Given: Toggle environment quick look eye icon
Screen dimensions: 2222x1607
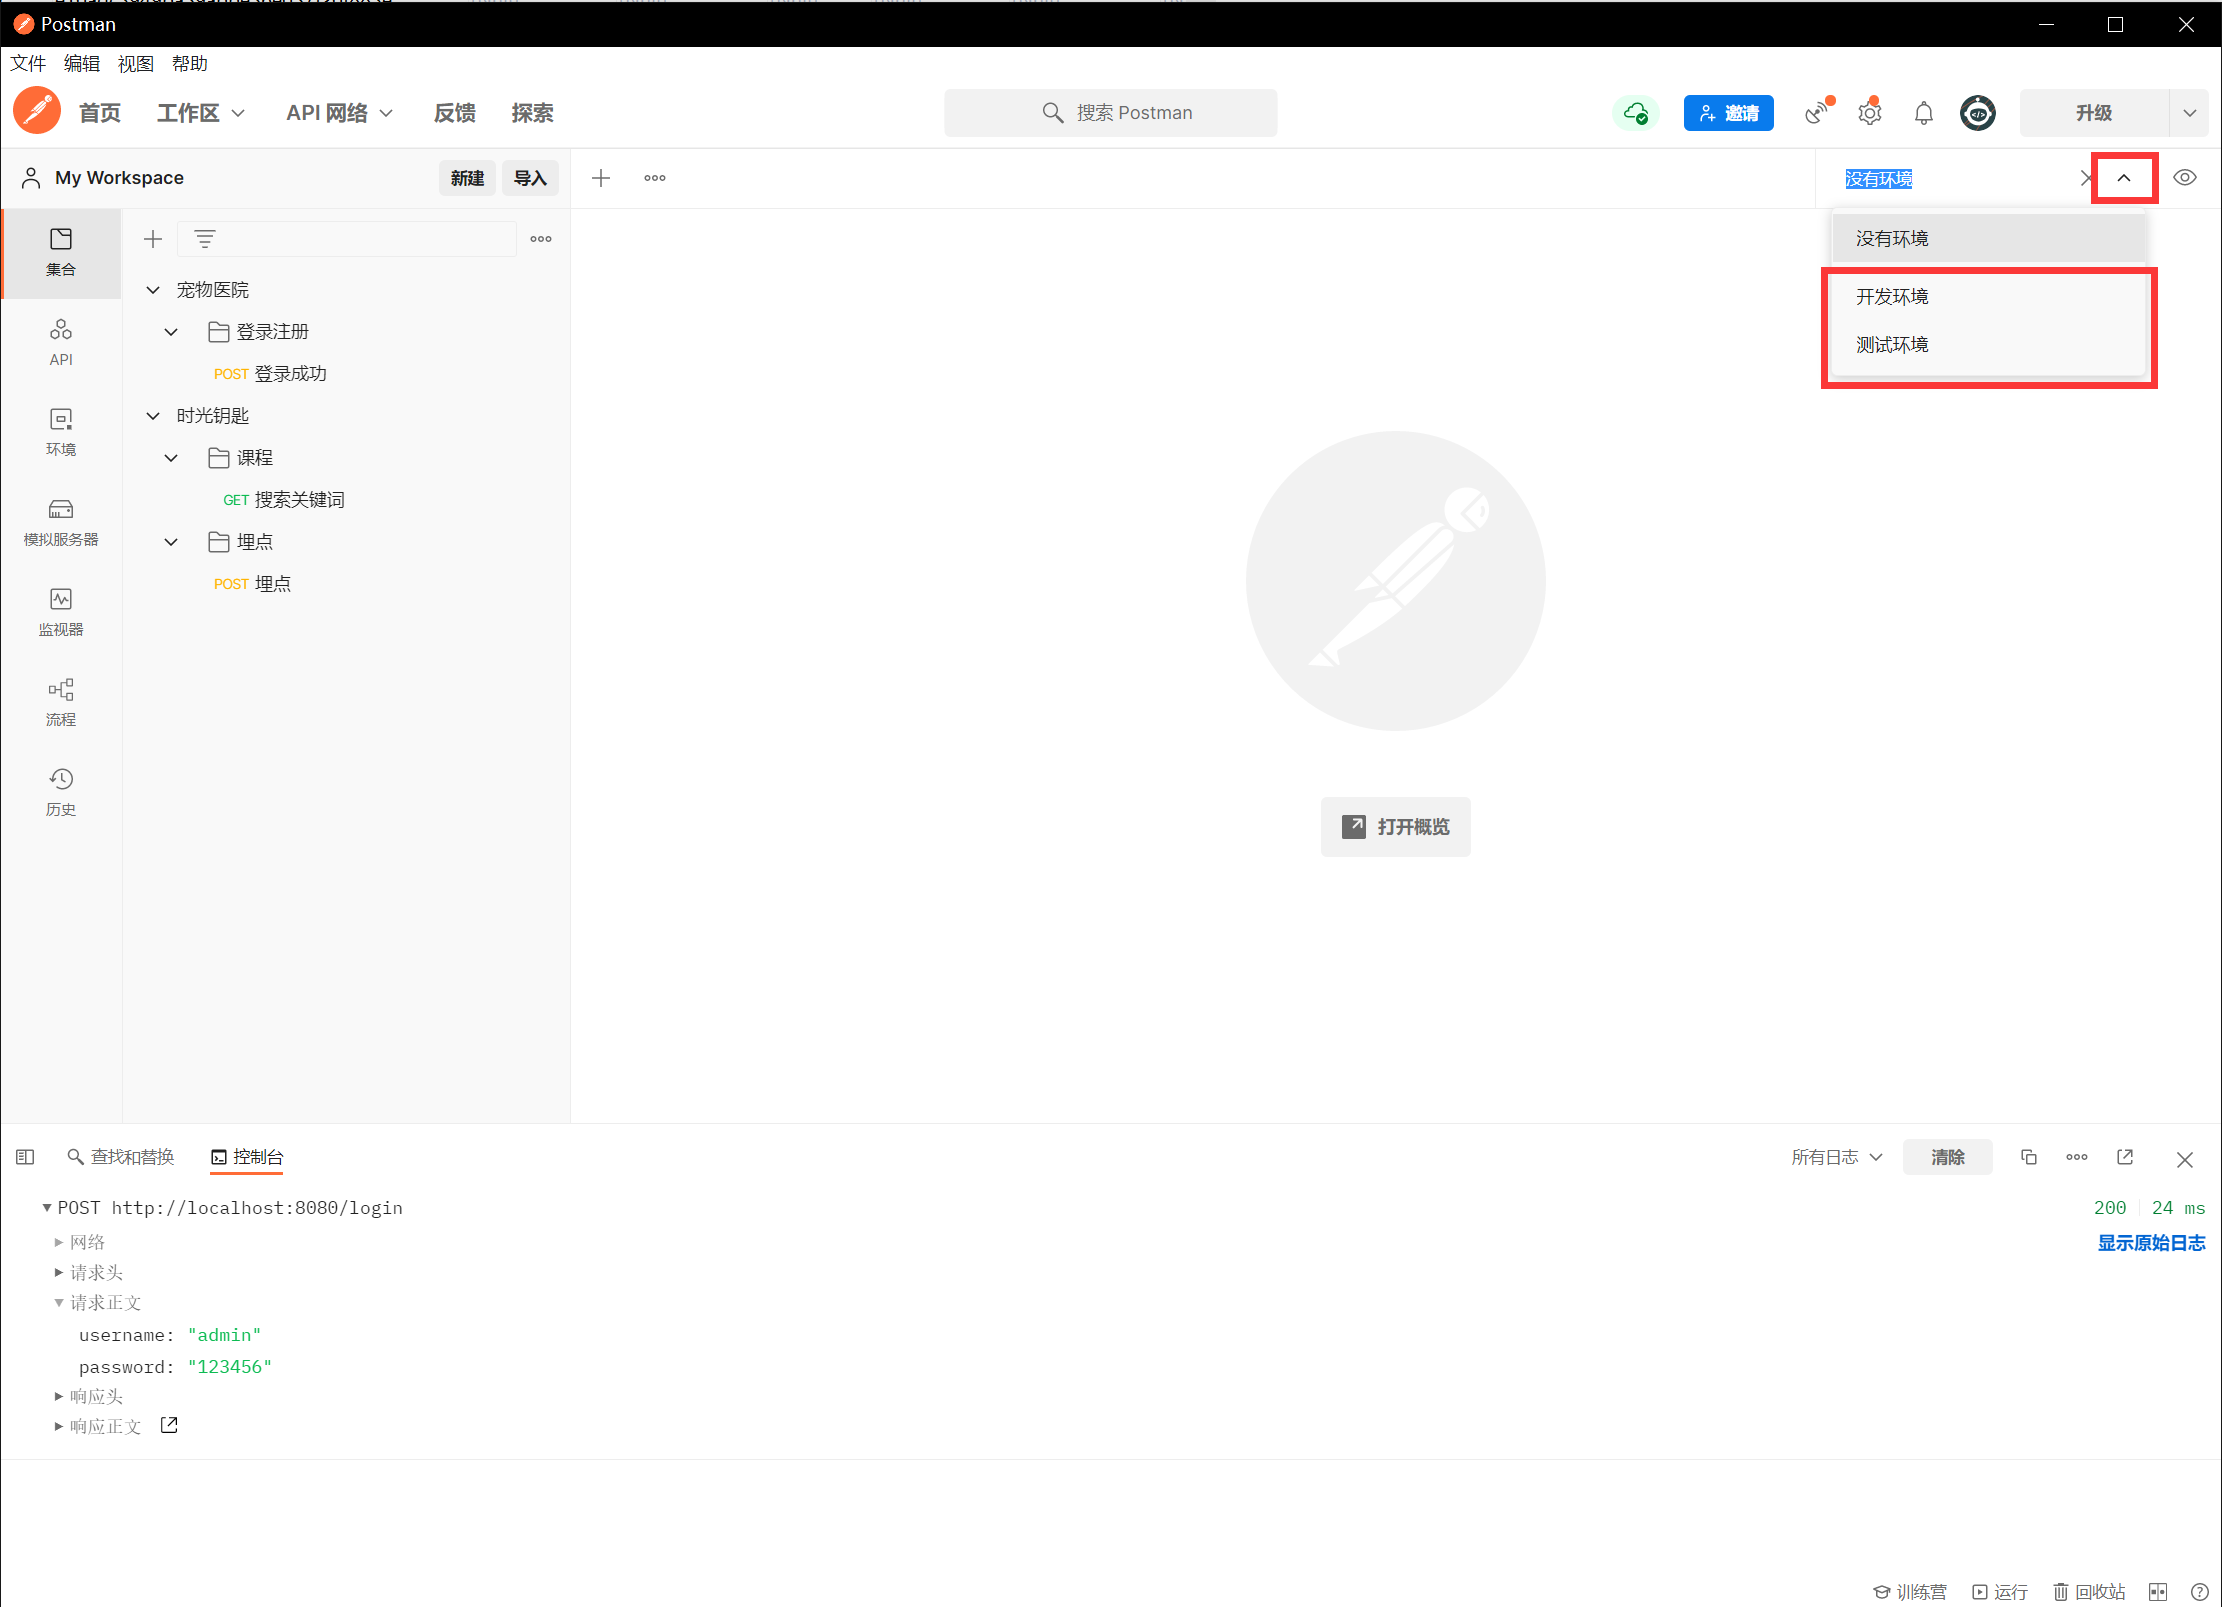Looking at the screenshot, I should click(2184, 178).
